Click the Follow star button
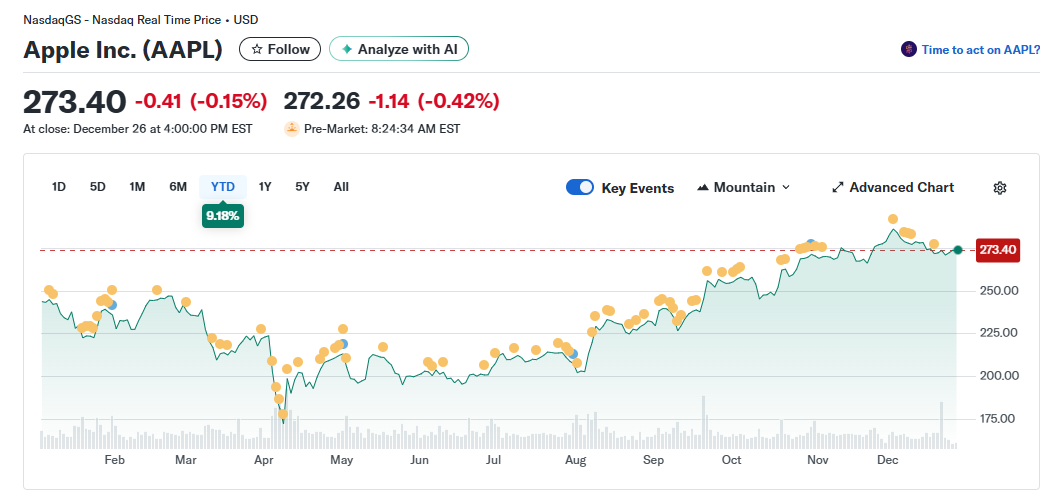This screenshot has height=498, width=1052. 280,49
